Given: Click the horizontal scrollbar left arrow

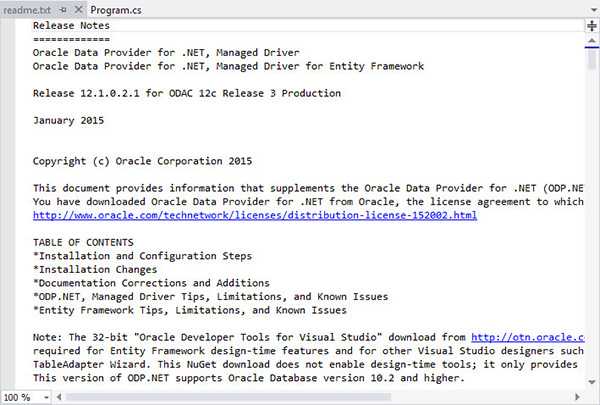Looking at the screenshot, I should pos(59,397).
